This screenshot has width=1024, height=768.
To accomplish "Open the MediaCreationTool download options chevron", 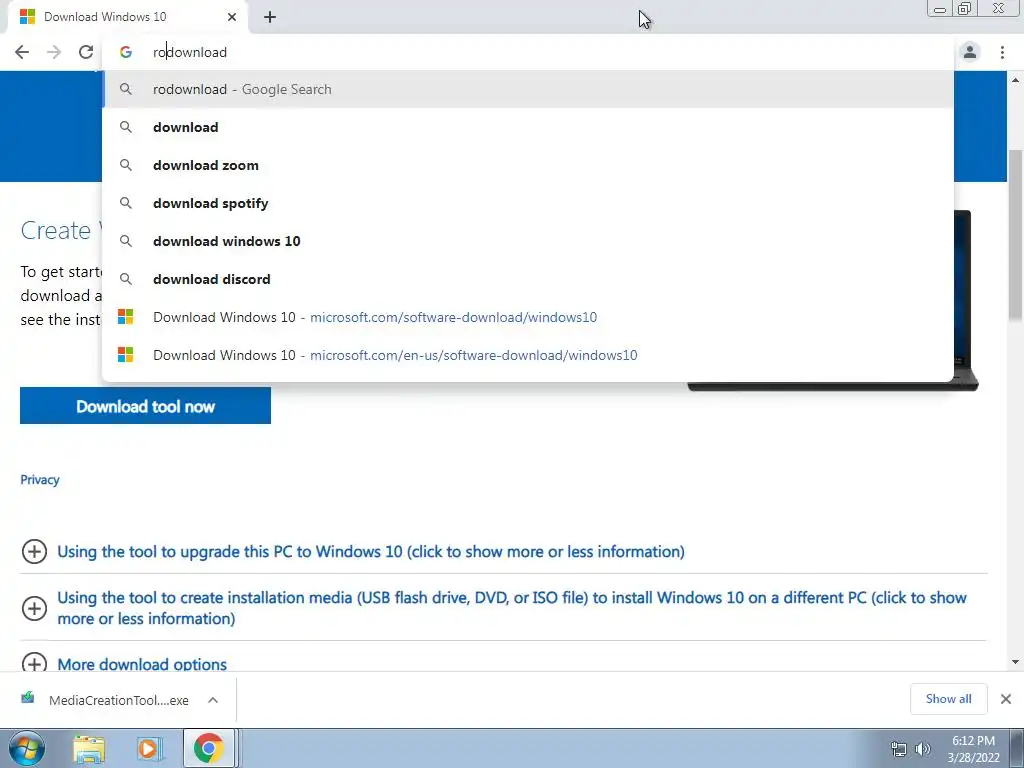I will tap(213, 700).
